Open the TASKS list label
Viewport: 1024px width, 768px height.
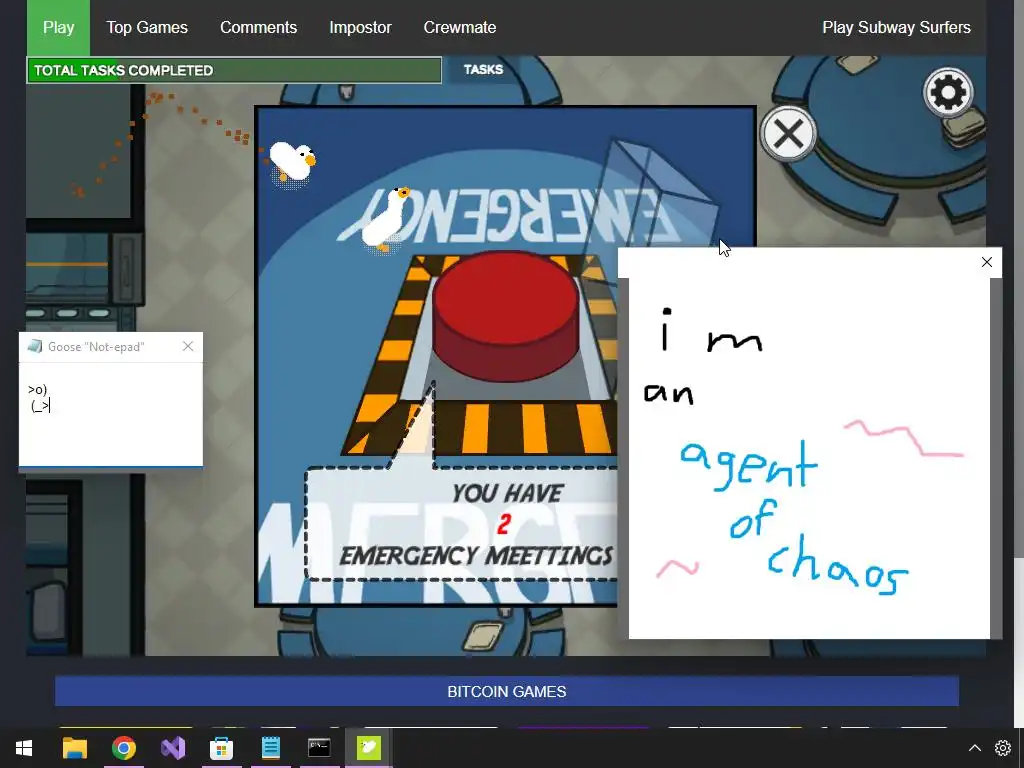click(x=483, y=69)
